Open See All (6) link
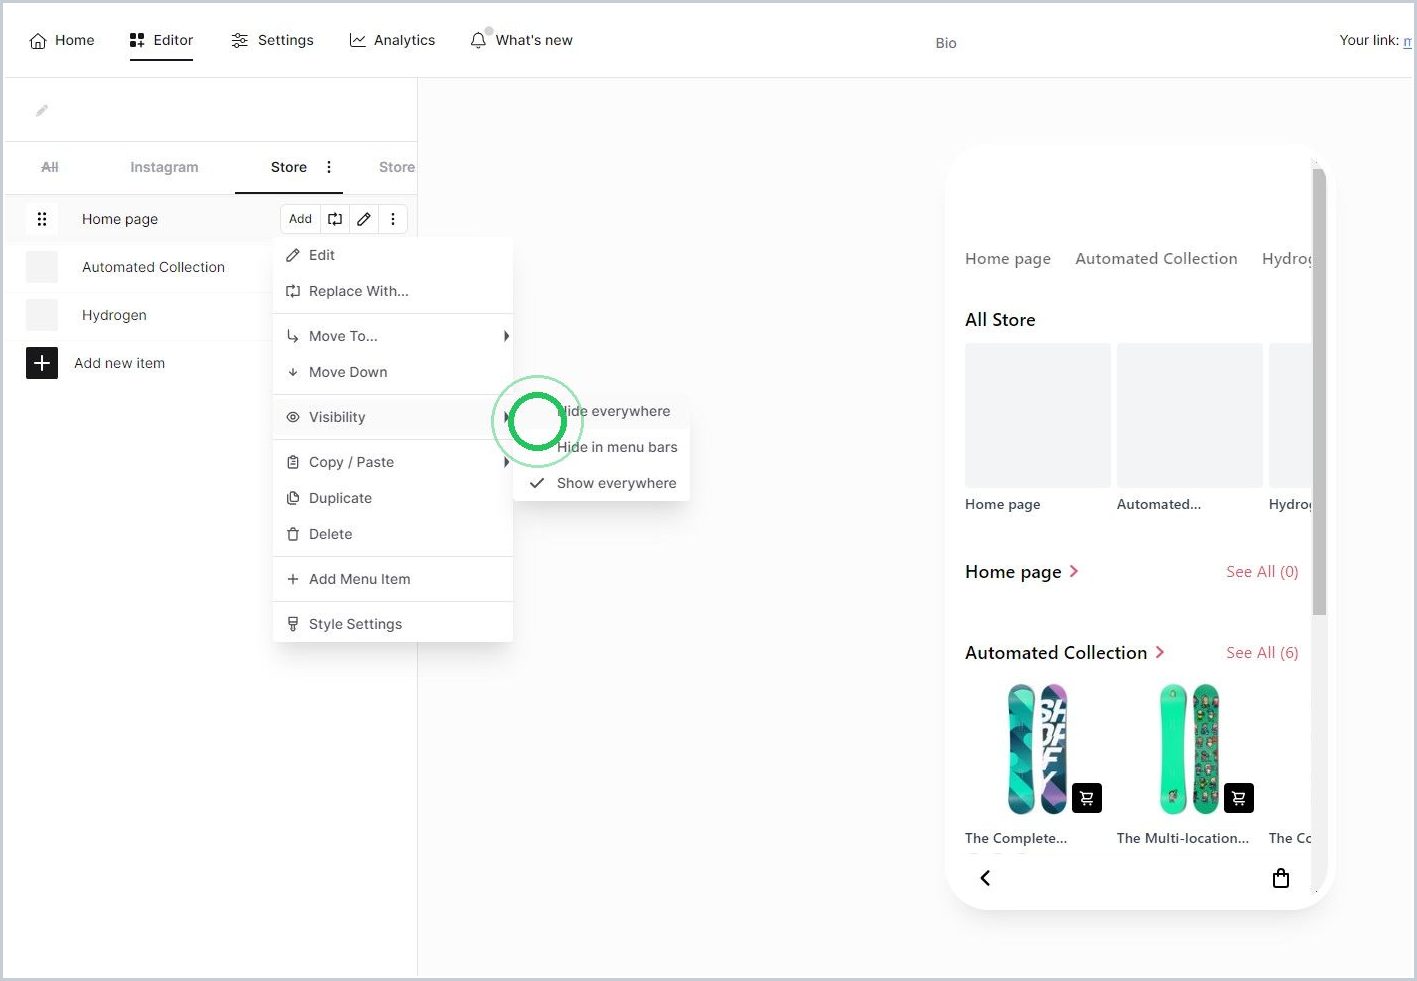The image size is (1417, 981). [x=1262, y=653]
